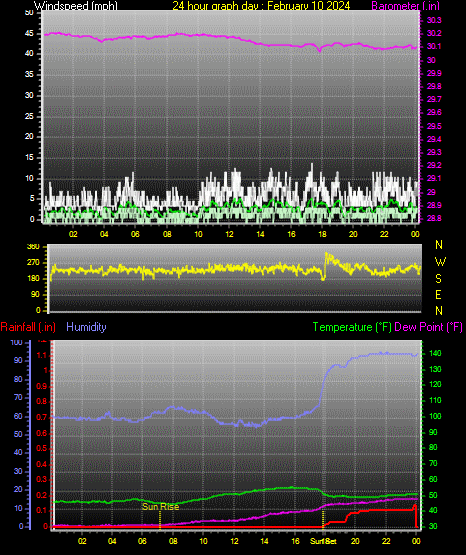Image resolution: width=466 pixels, height=555 pixels.
Task: Click the SunSet marker on the lower time axis
Action: pyautogui.click(x=323, y=541)
